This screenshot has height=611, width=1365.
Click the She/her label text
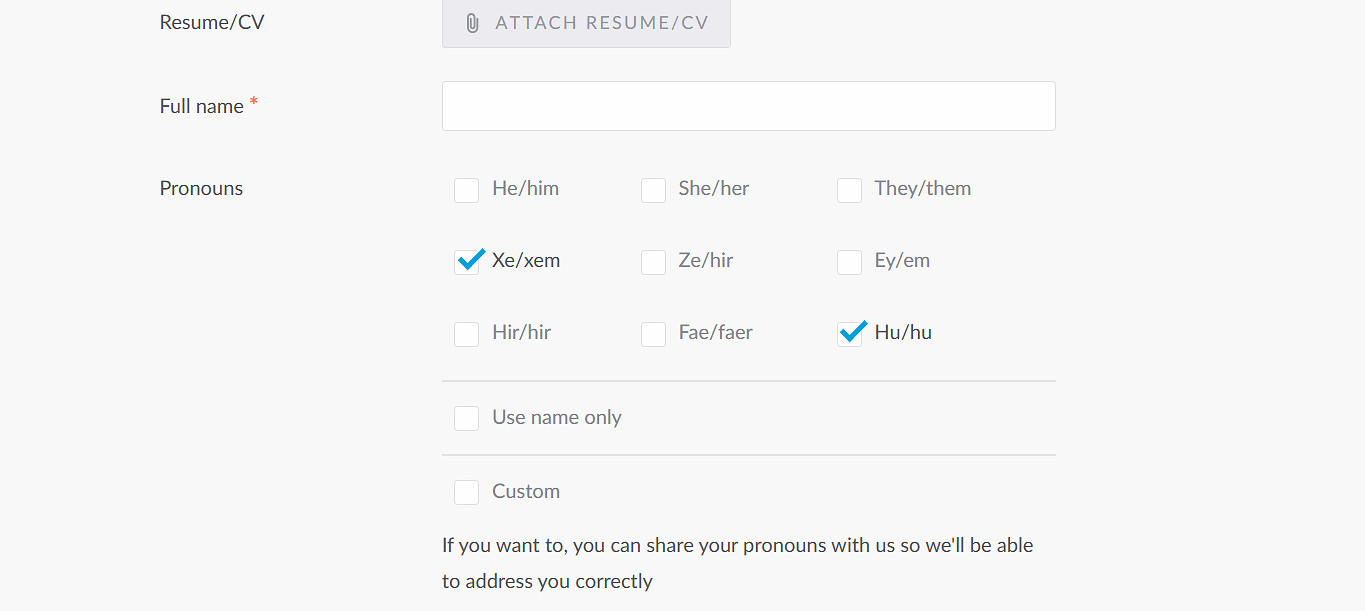[x=713, y=189]
